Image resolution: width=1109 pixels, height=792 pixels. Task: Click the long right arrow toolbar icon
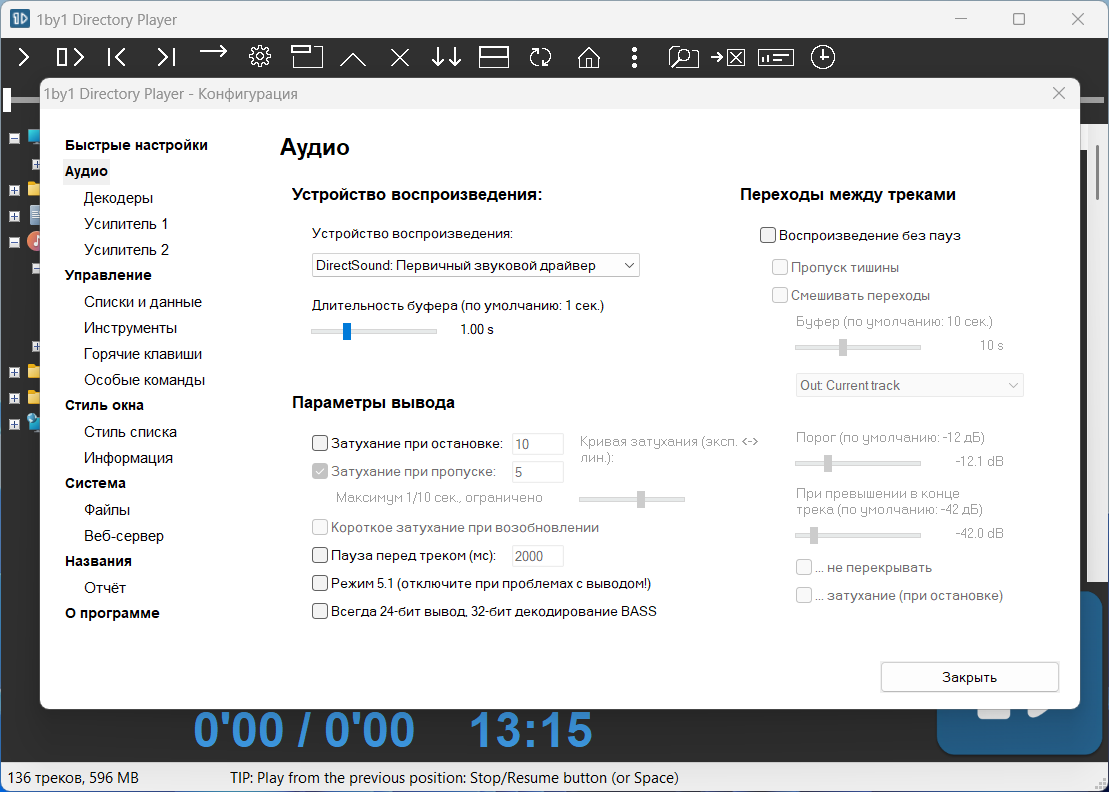pos(213,51)
